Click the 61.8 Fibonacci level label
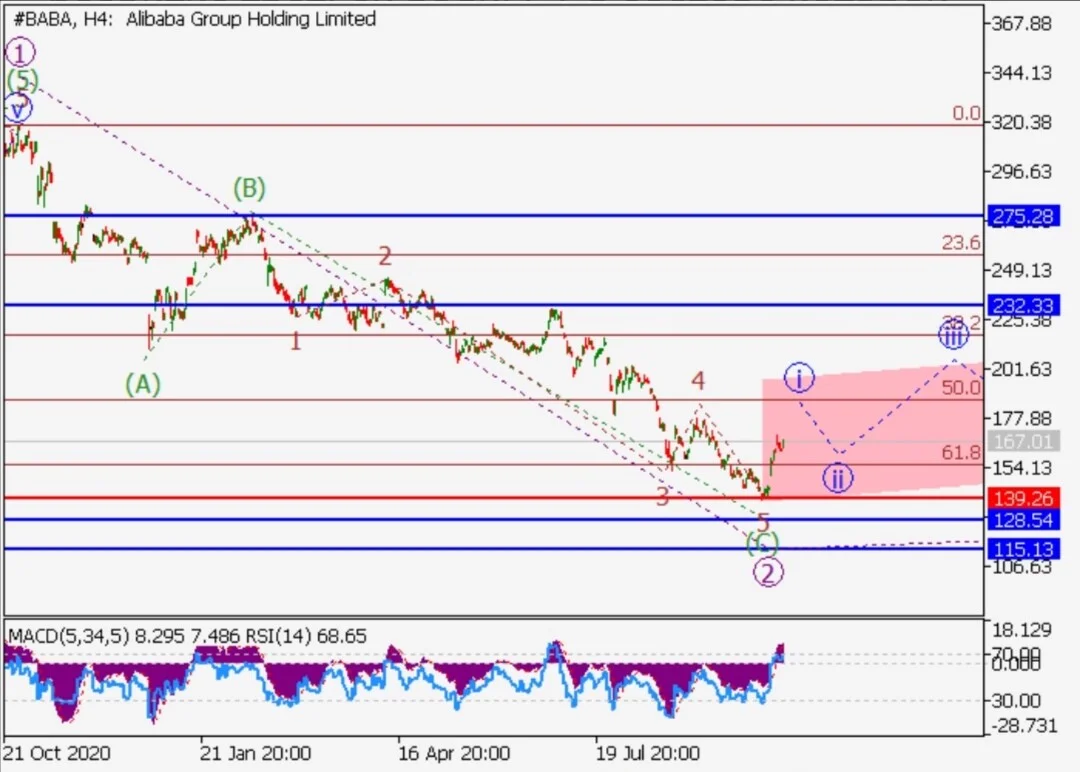 click(x=961, y=452)
